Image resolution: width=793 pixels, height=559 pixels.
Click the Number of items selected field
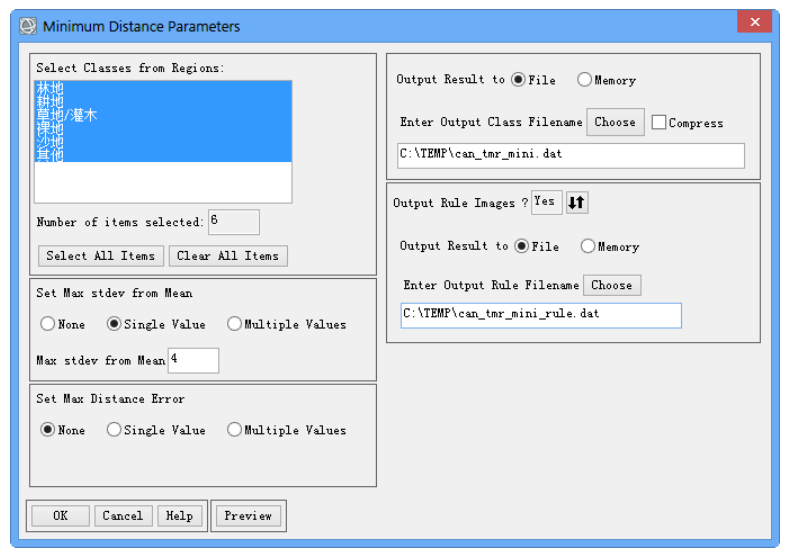pos(234,222)
